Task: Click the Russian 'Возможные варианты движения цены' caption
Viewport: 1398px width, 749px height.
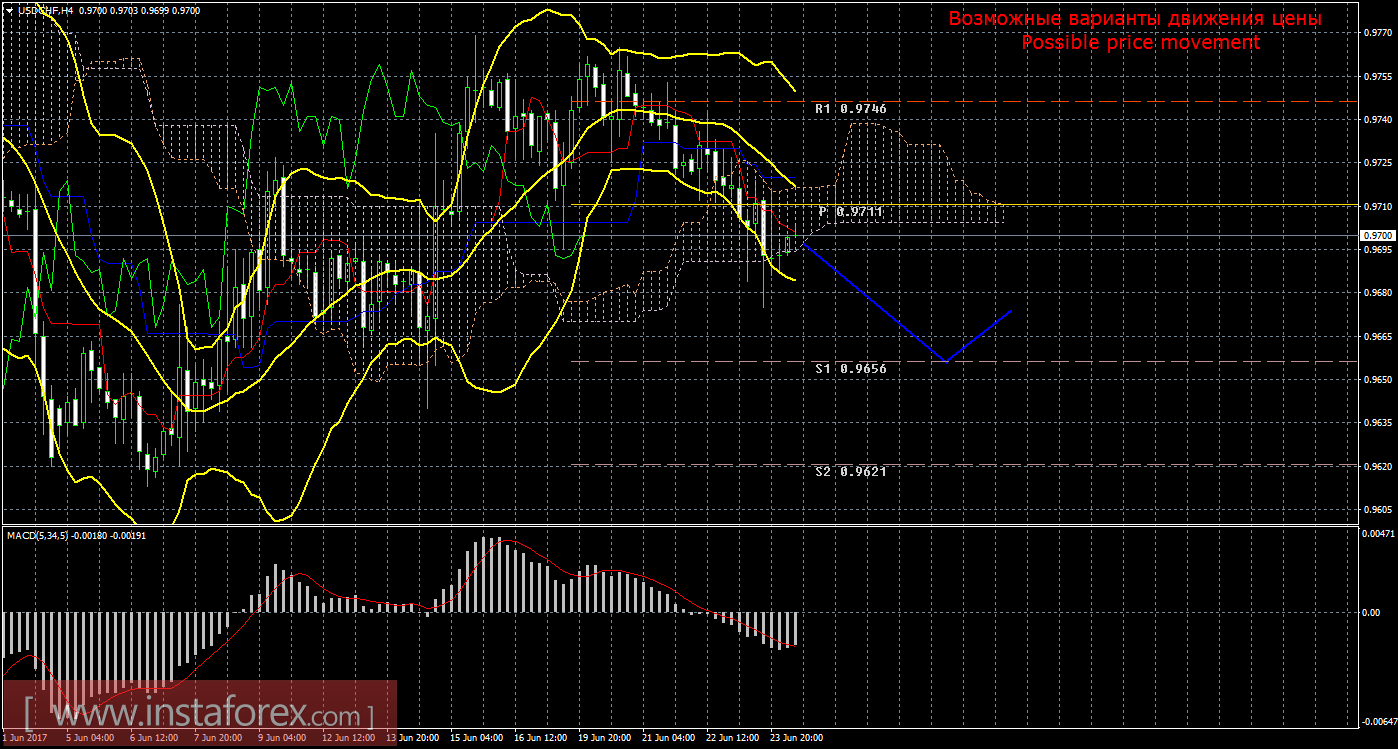Action: [1135, 19]
